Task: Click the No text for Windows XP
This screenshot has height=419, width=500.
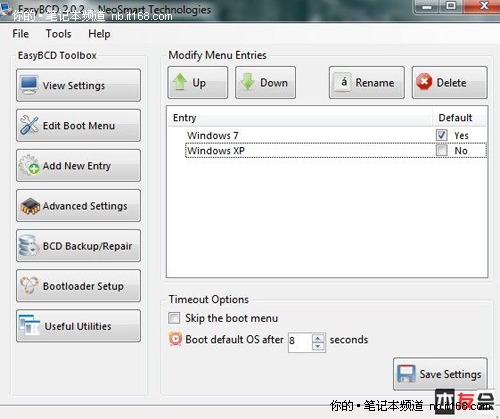Action: (461, 151)
